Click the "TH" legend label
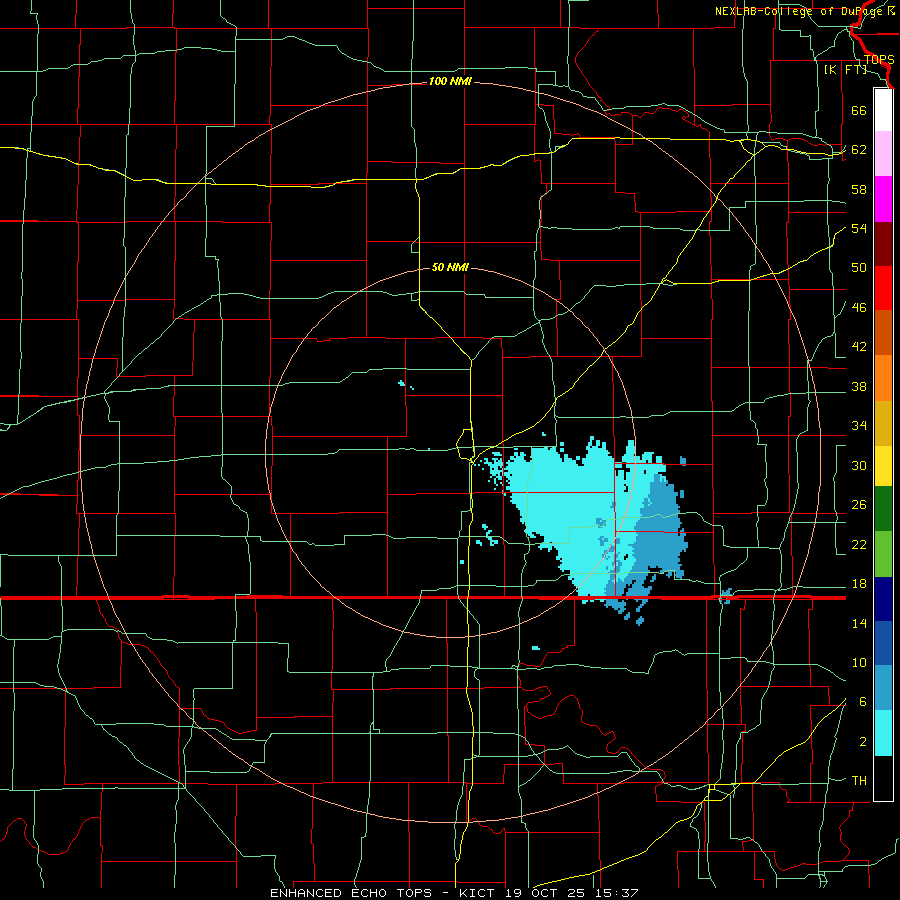 859,781
